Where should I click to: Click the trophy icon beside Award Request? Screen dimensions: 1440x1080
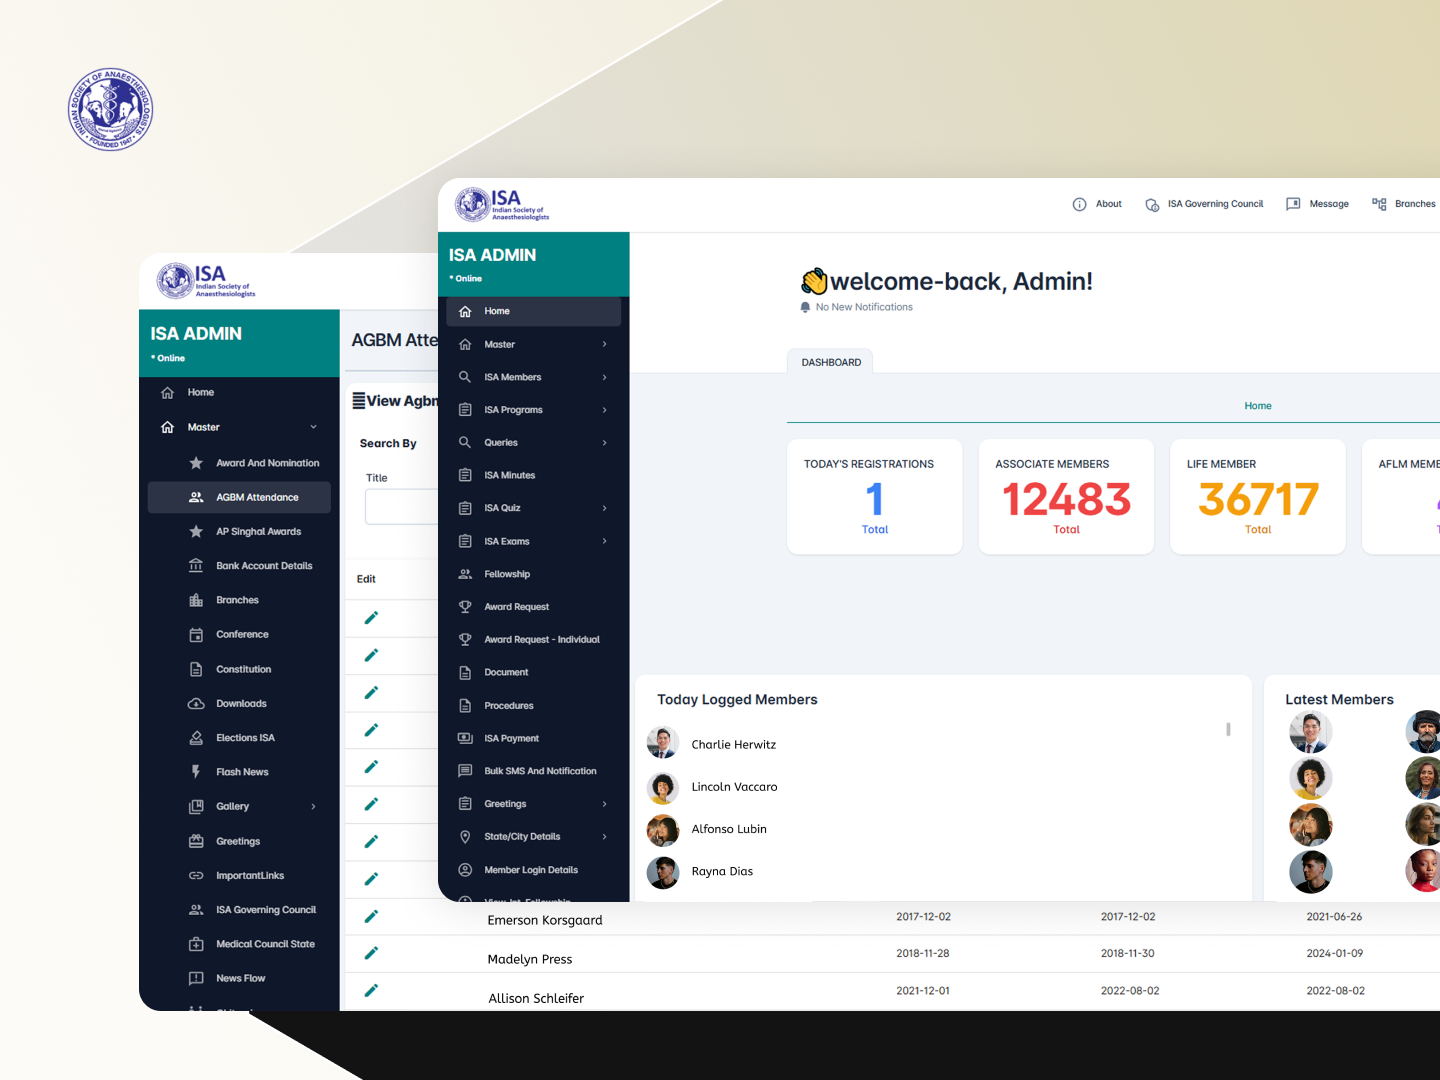click(x=465, y=607)
